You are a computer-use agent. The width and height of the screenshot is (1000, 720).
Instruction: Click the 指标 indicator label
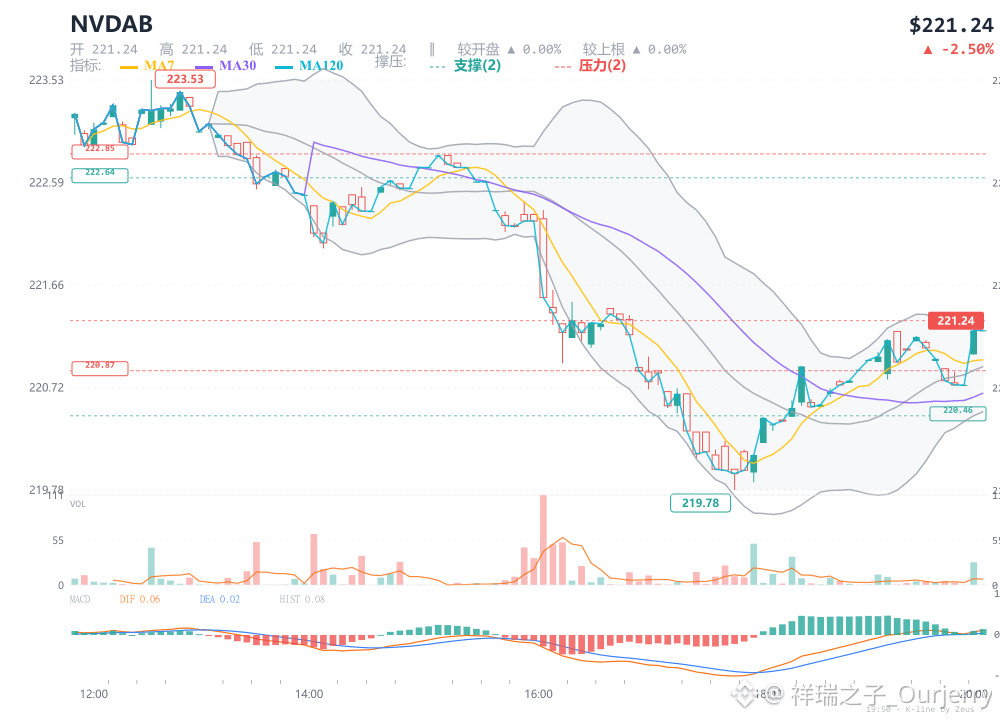(85, 65)
